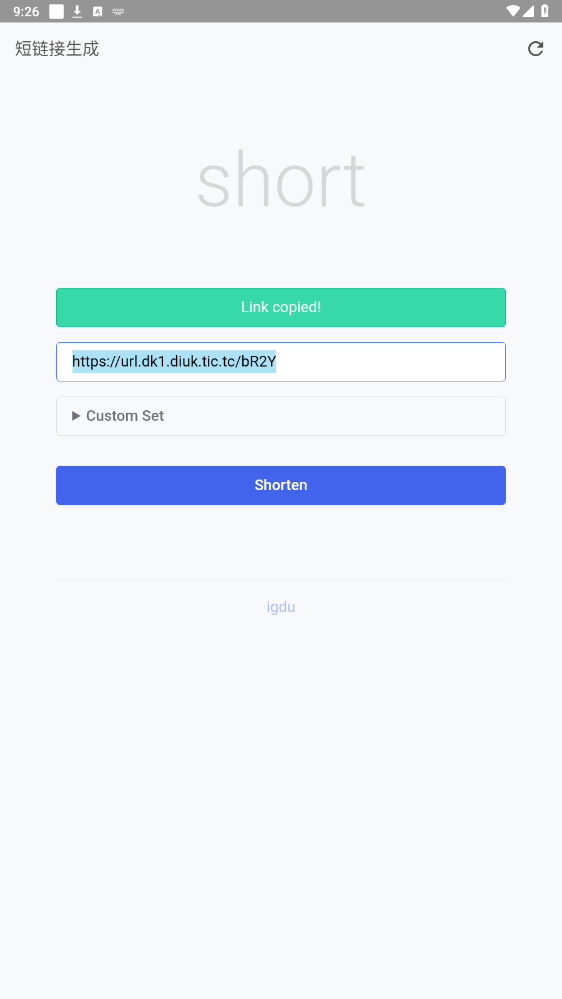Tap the 9:26 clock in status bar
The image size is (562, 999).
[x=26, y=11]
